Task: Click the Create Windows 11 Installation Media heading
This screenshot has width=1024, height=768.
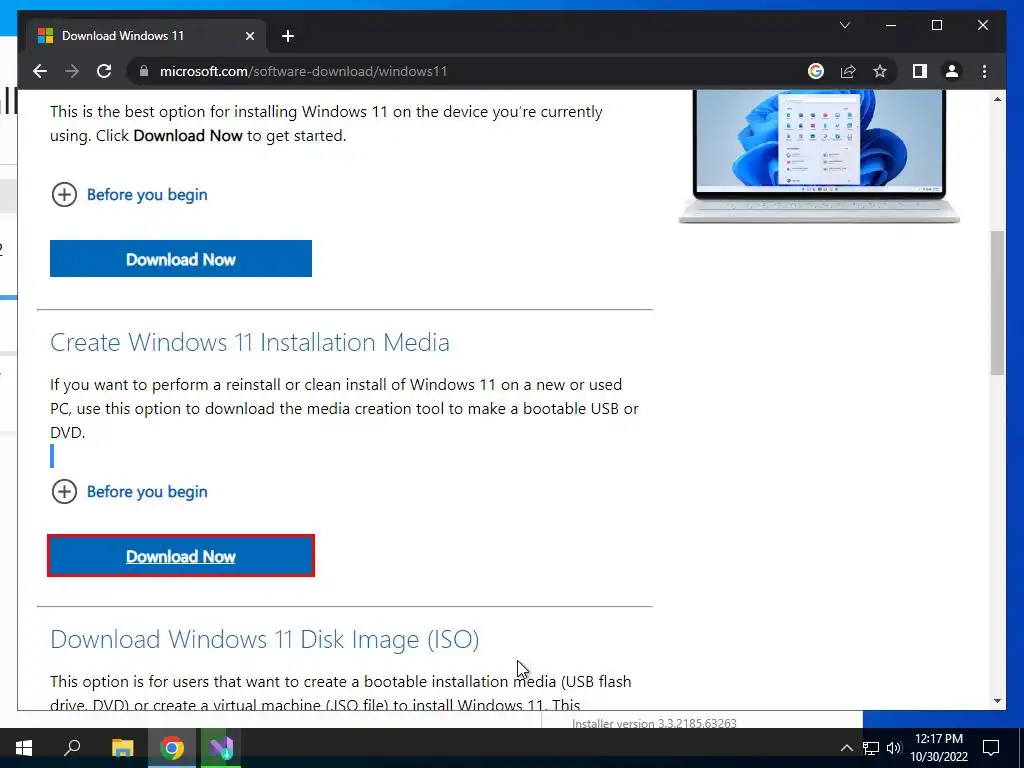Action: point(249,342)
